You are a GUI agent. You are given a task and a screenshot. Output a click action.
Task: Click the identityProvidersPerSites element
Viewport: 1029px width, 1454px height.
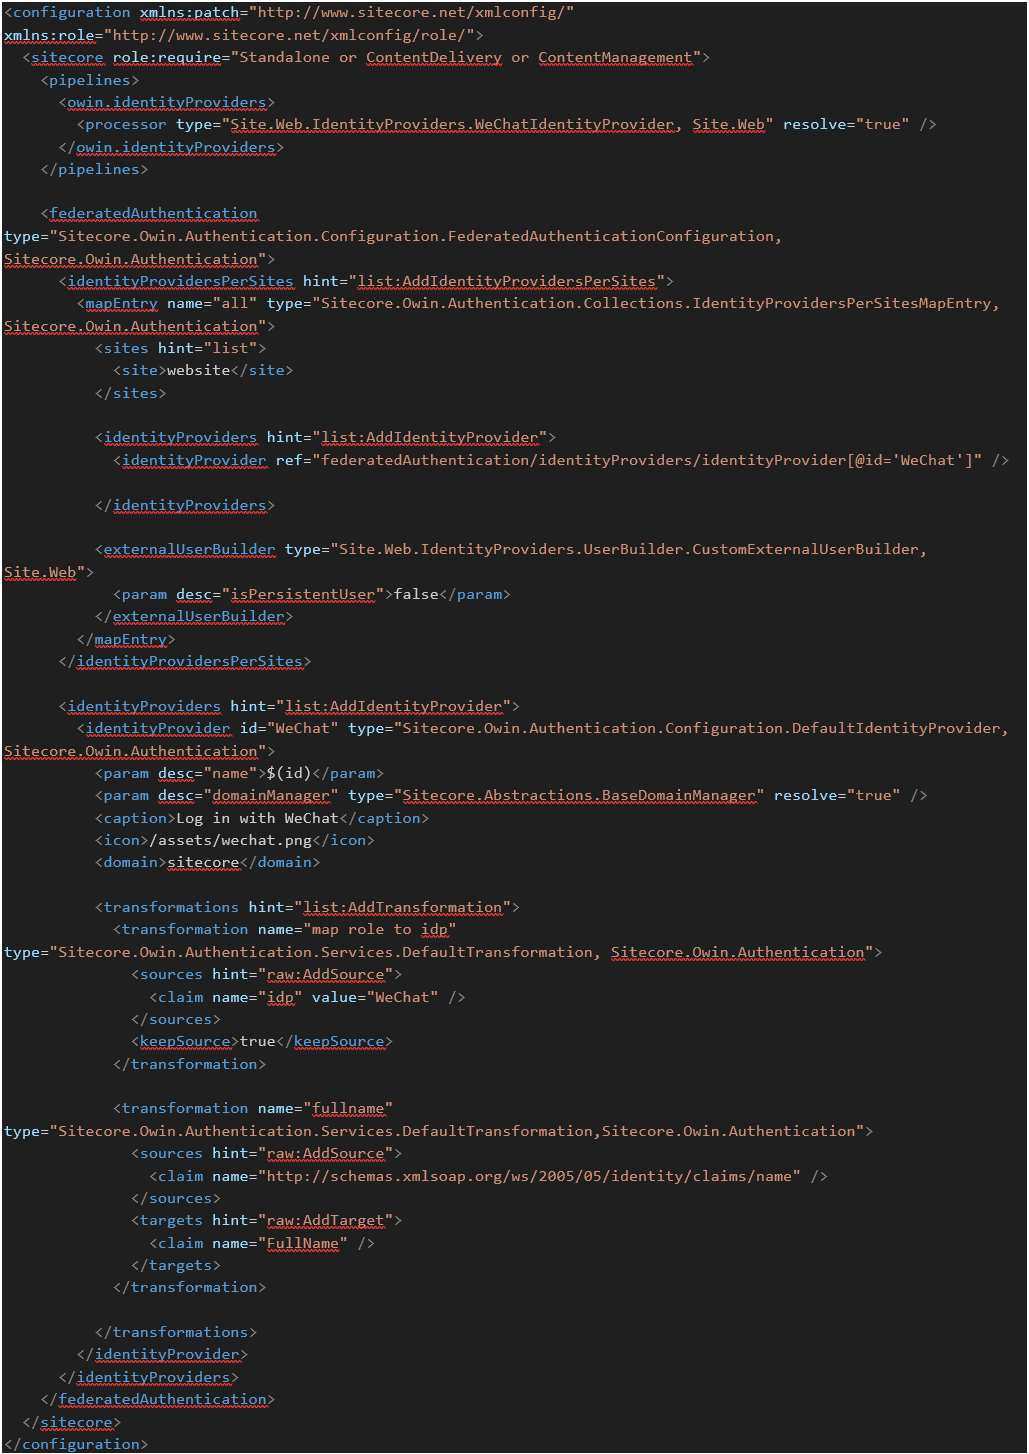pos(180,280)
